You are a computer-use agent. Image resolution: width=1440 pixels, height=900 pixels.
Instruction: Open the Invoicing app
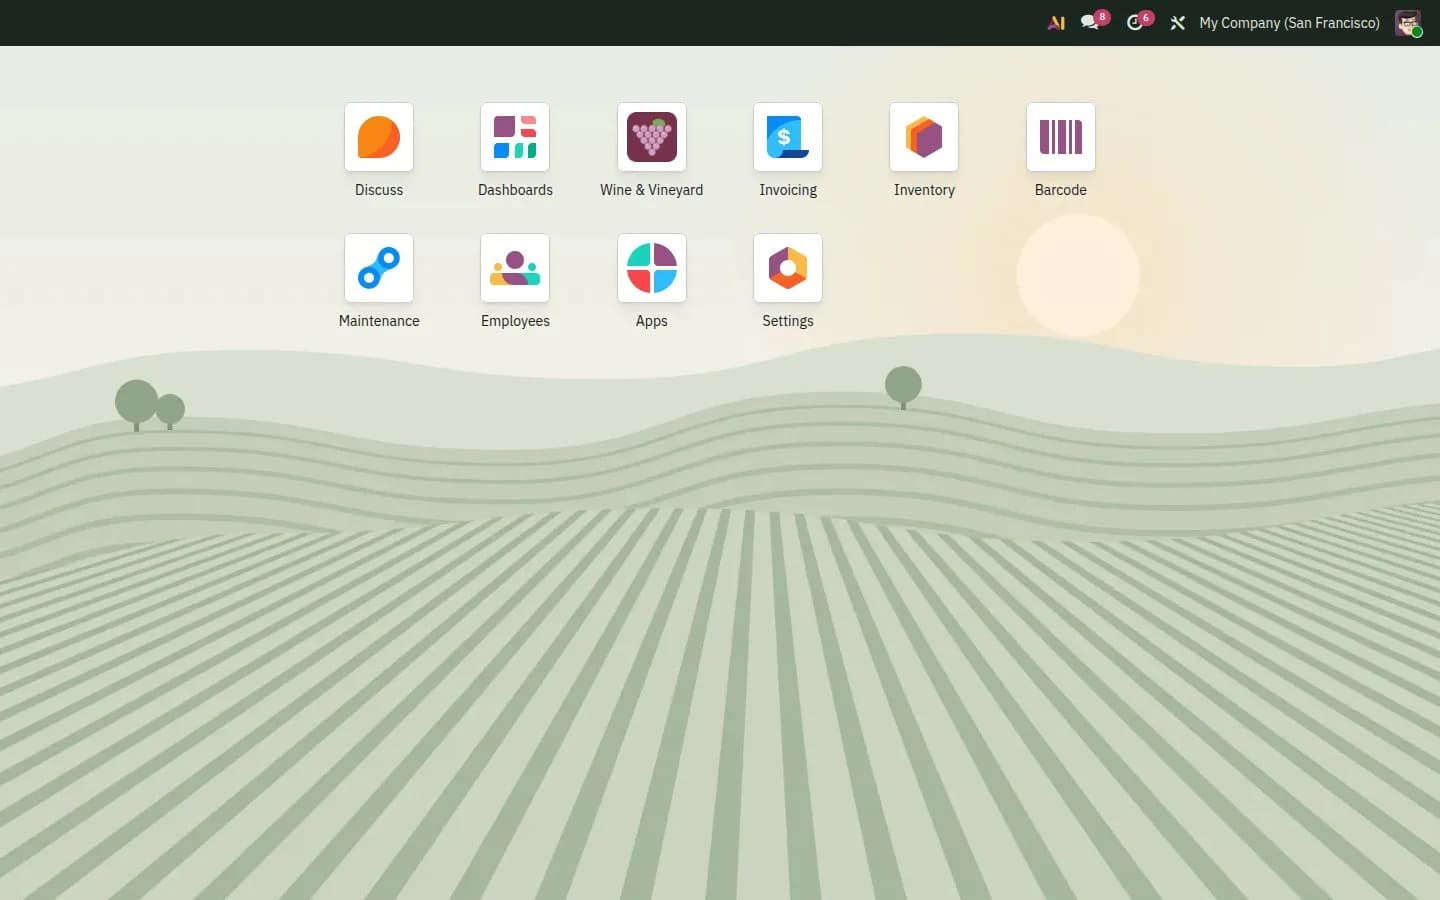pyautogui.click(x=788, y=137)
